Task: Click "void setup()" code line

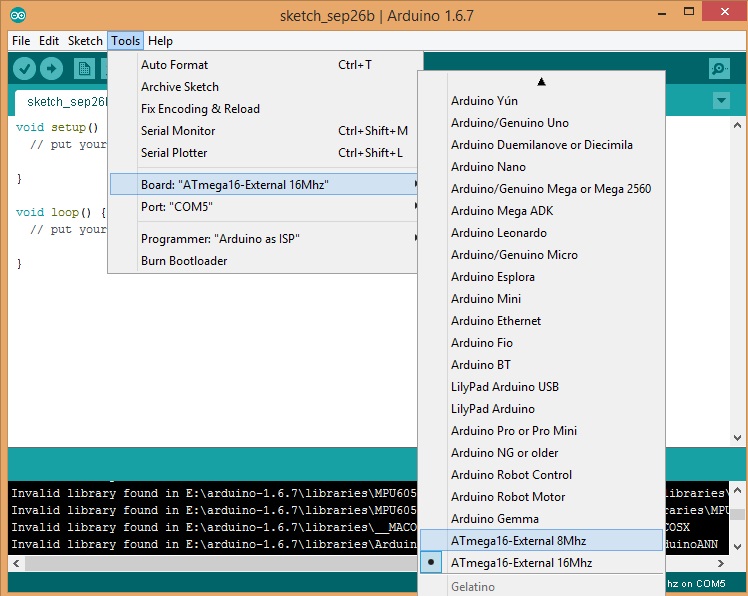Action: (57, 127)
